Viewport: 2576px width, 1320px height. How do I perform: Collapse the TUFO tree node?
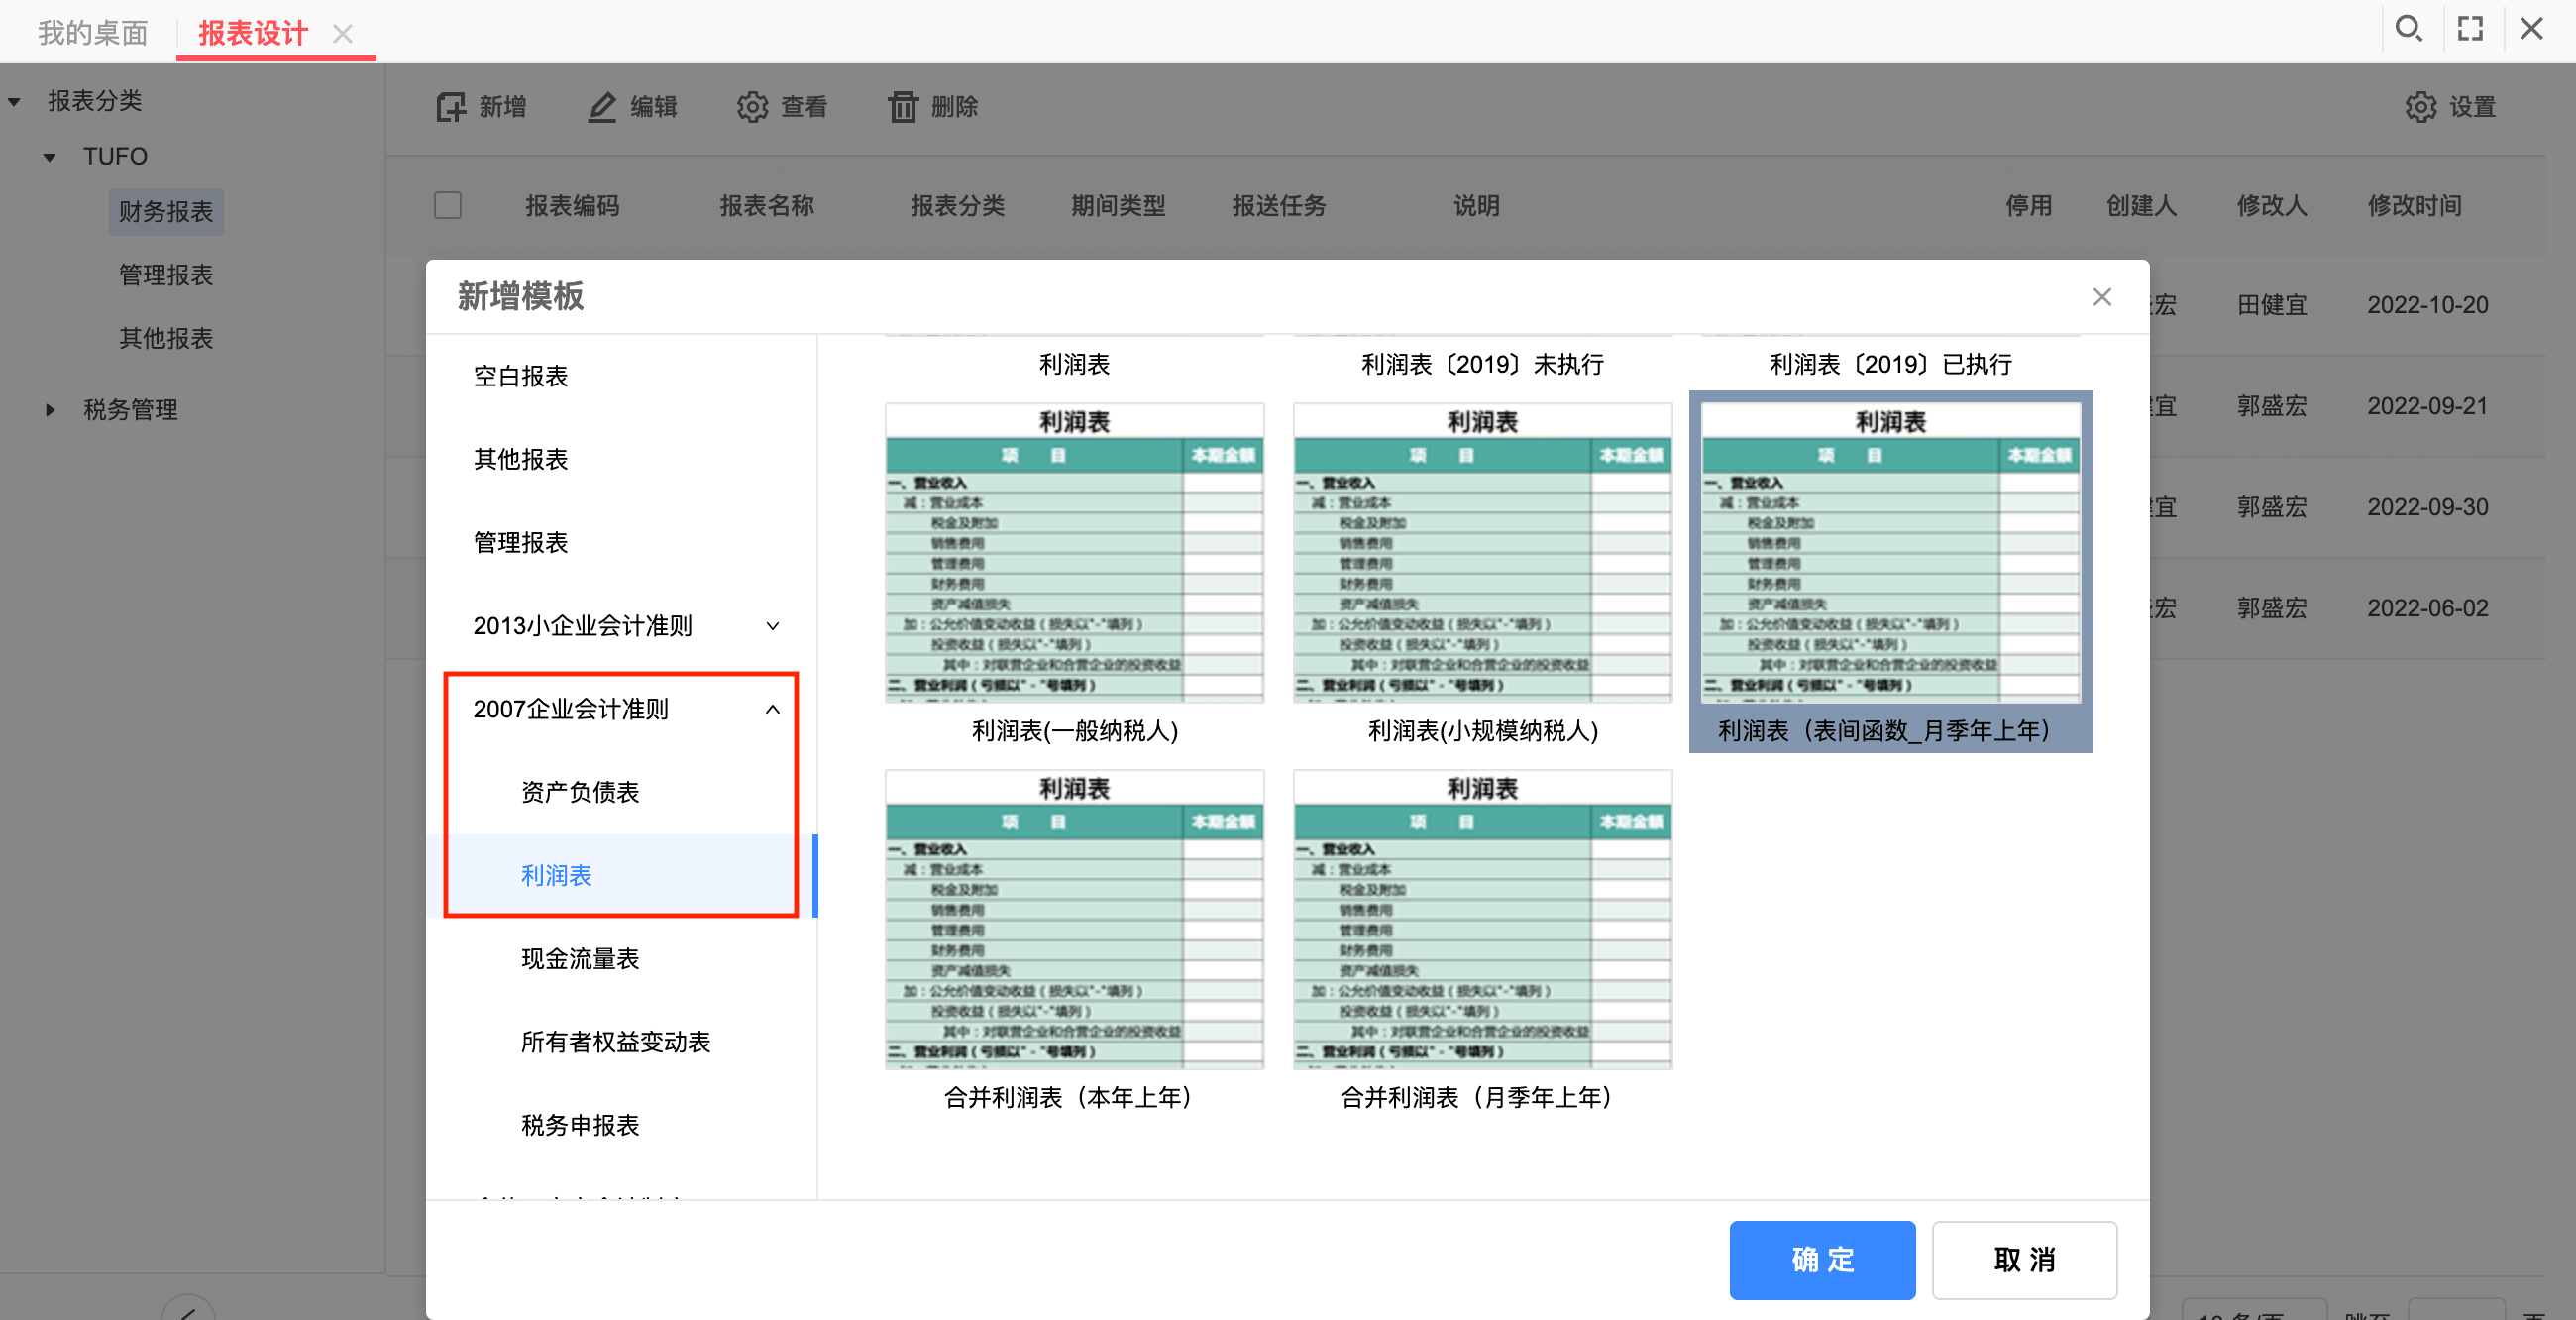[x=50, y=157]
